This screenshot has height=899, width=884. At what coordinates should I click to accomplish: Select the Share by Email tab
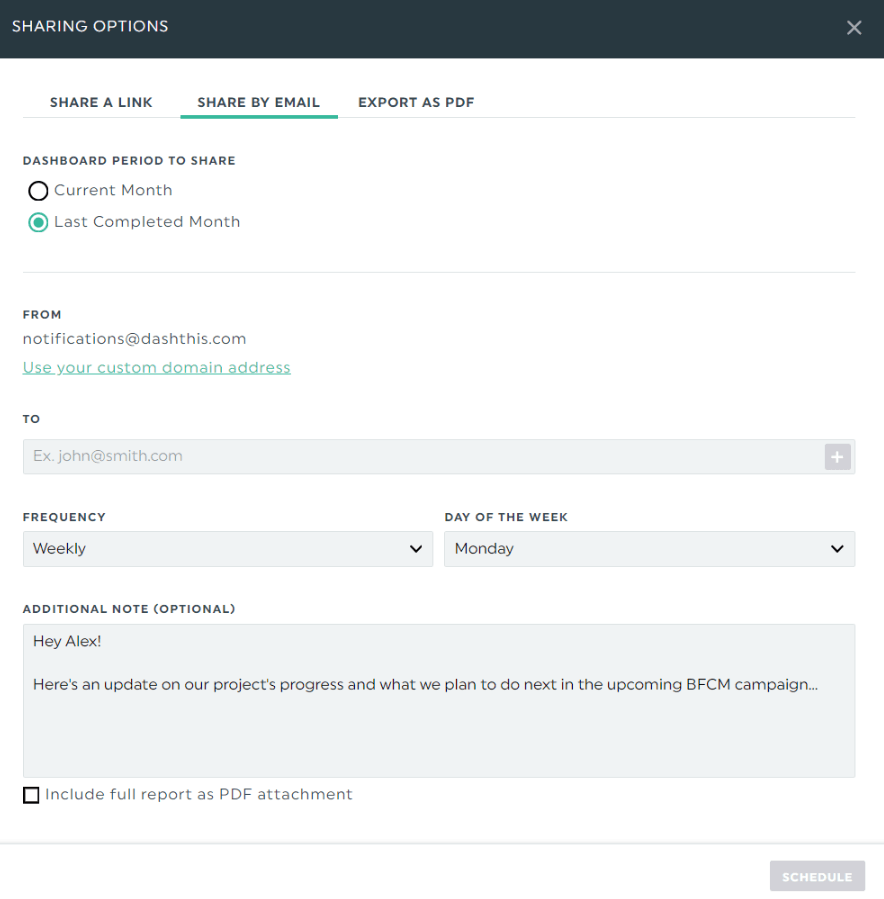259,103
